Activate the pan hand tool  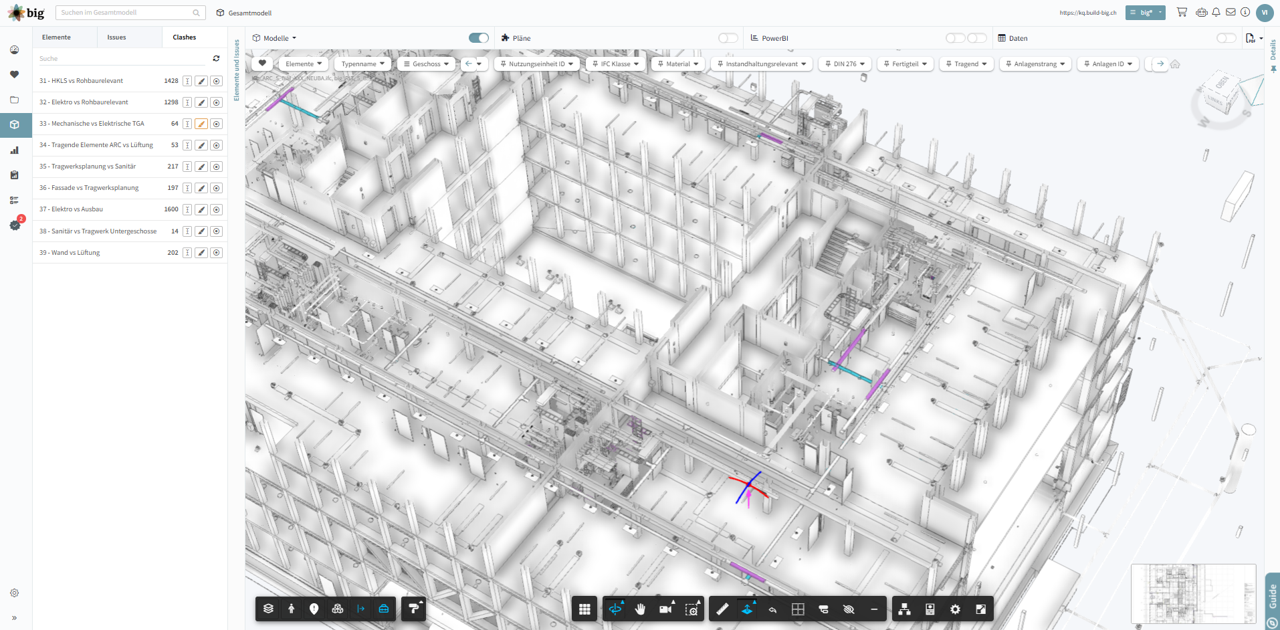click(640, 609)
